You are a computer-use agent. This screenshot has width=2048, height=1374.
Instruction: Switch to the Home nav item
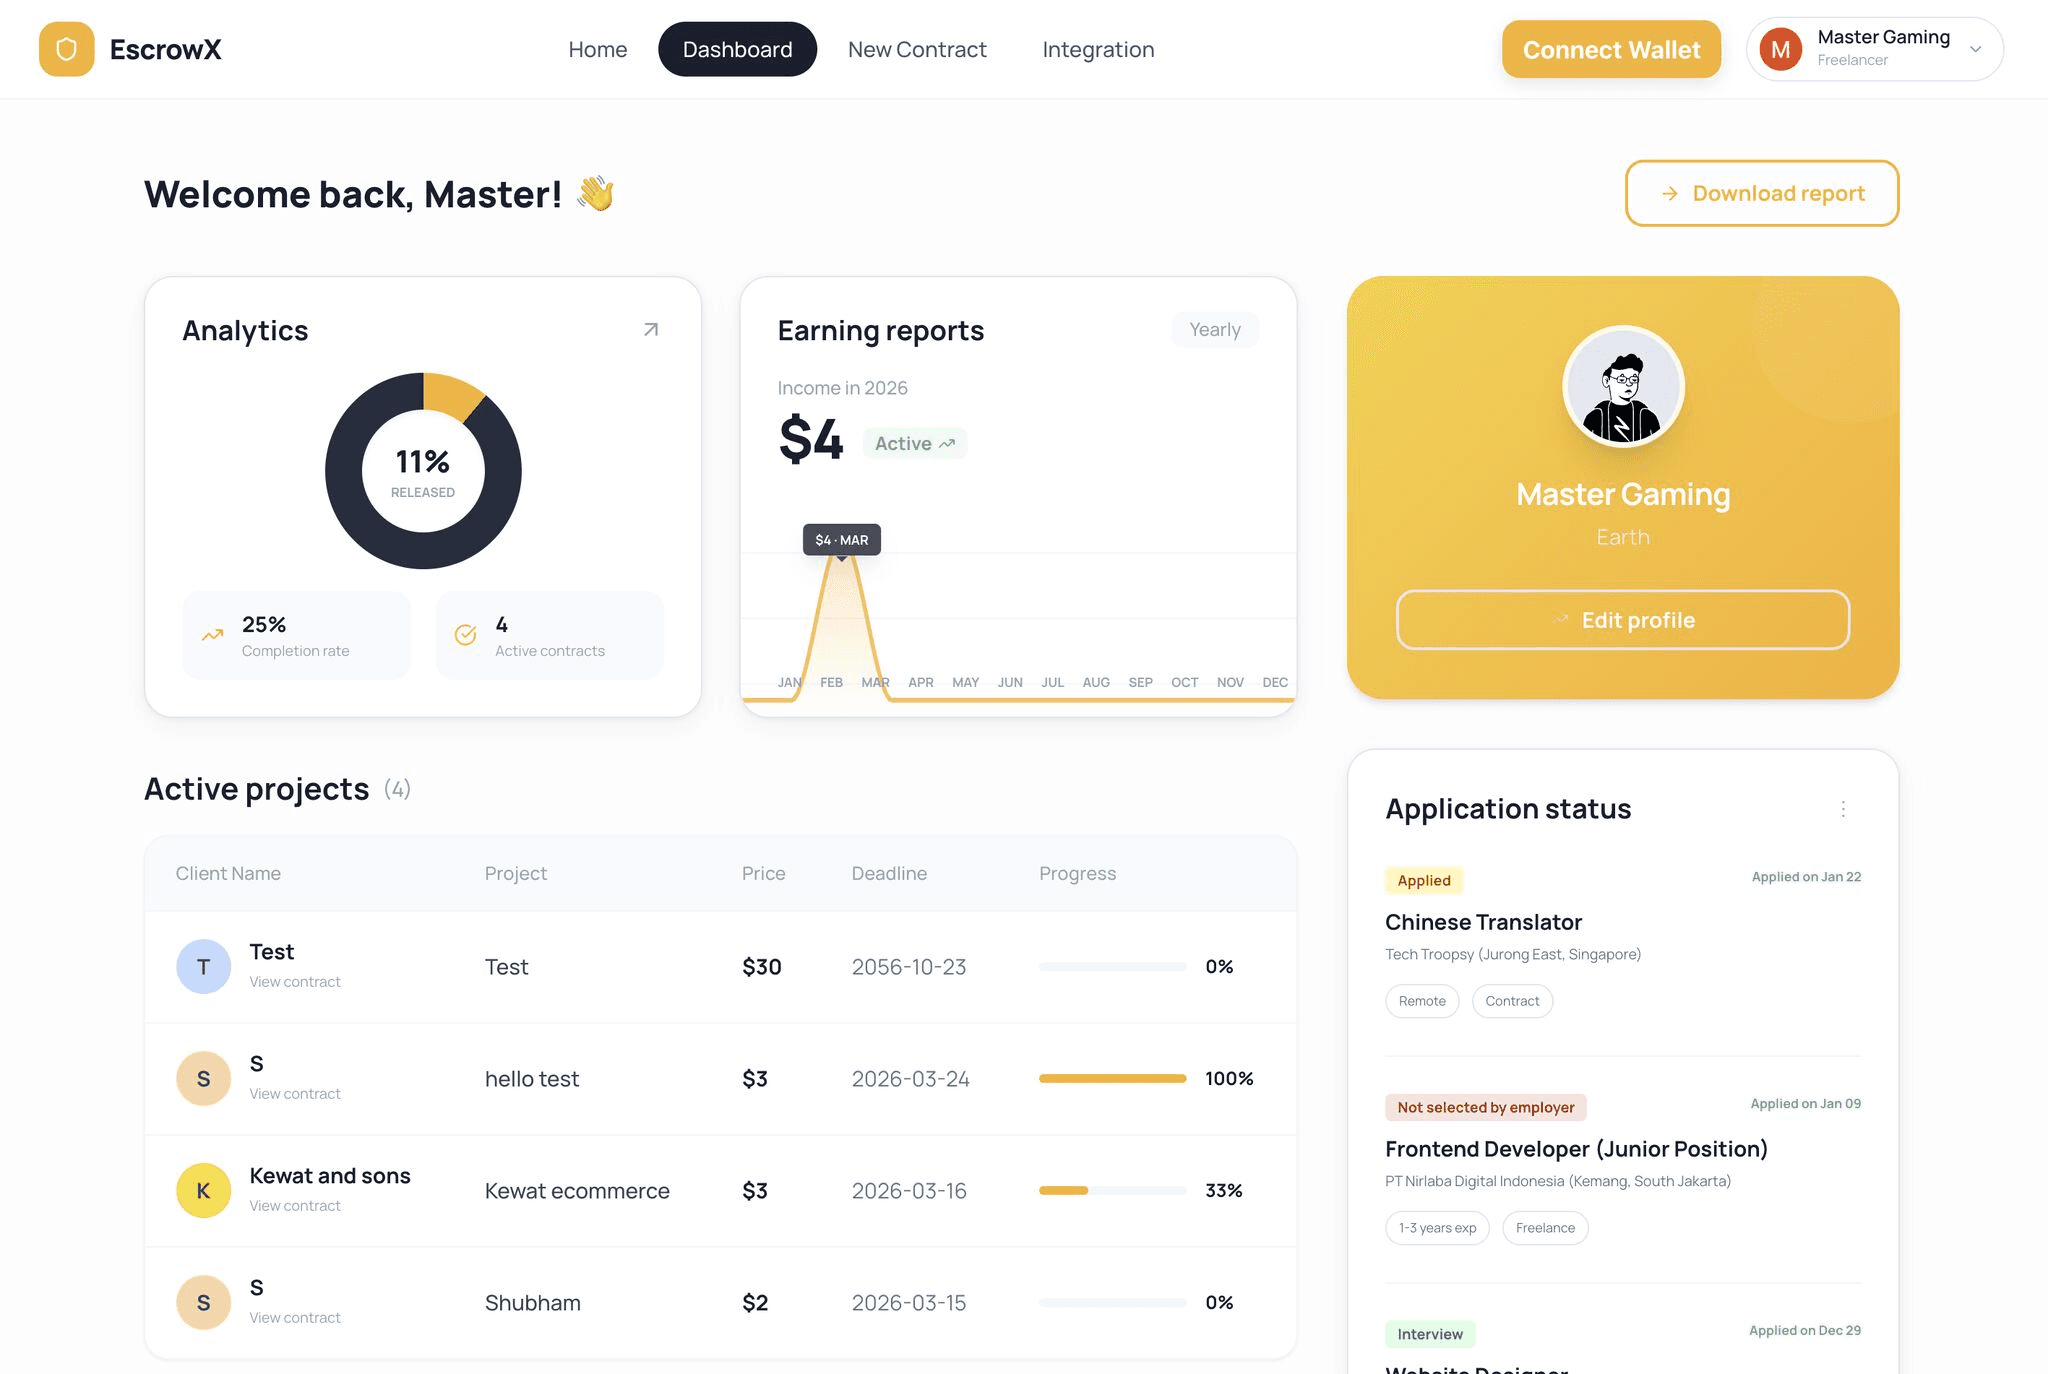[x=597, y=49]
